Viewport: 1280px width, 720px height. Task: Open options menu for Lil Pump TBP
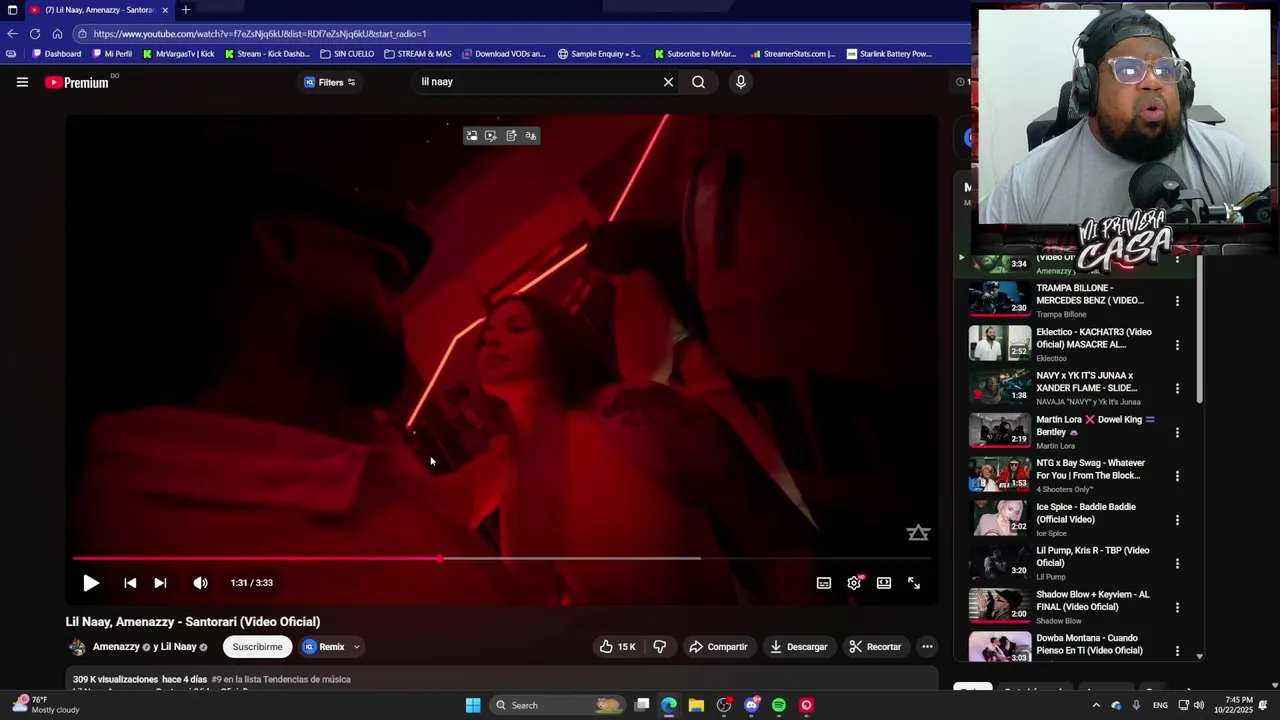(x=1177, y=564)
